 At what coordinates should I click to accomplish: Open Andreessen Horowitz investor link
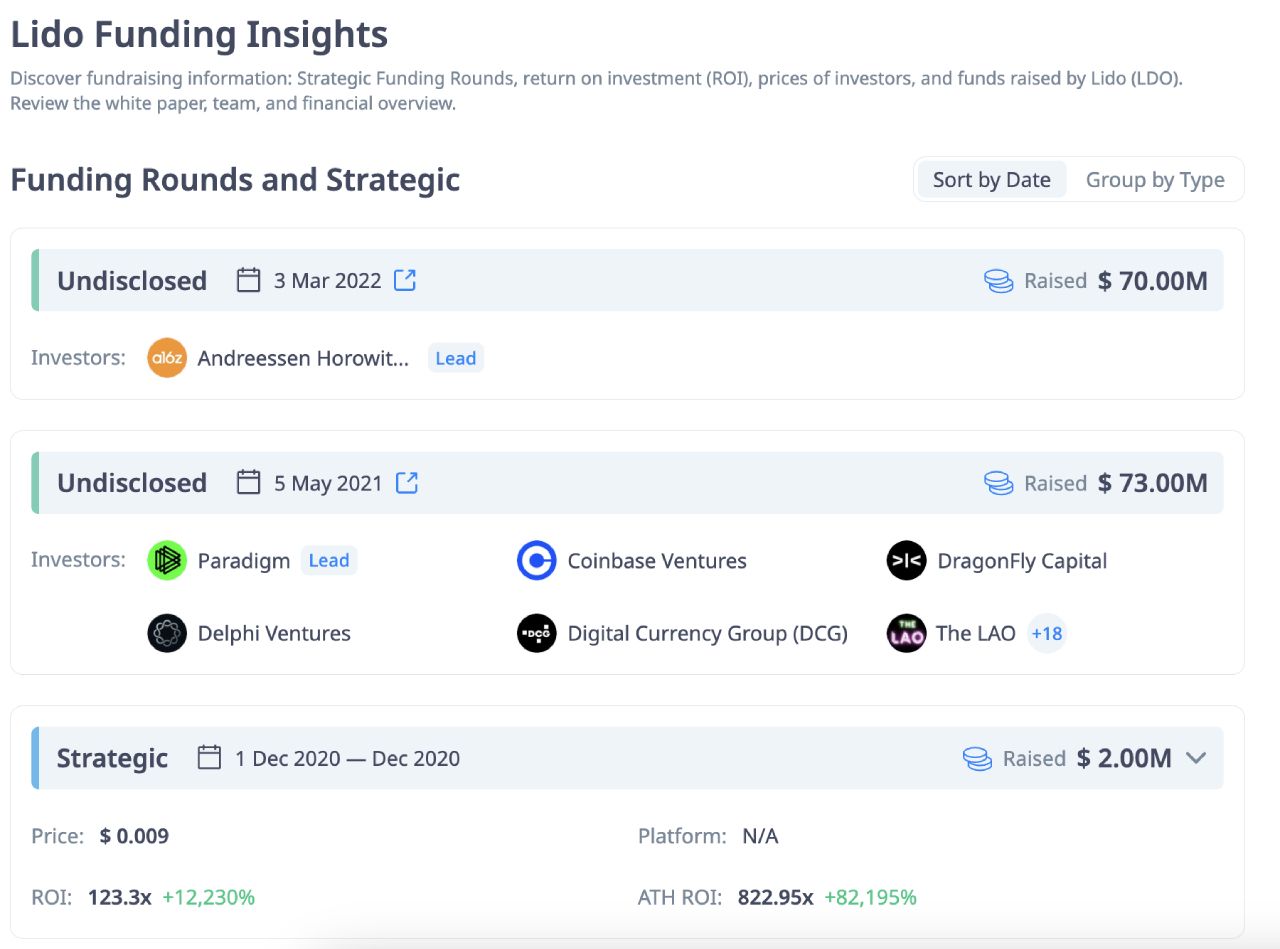coord(303,358)
